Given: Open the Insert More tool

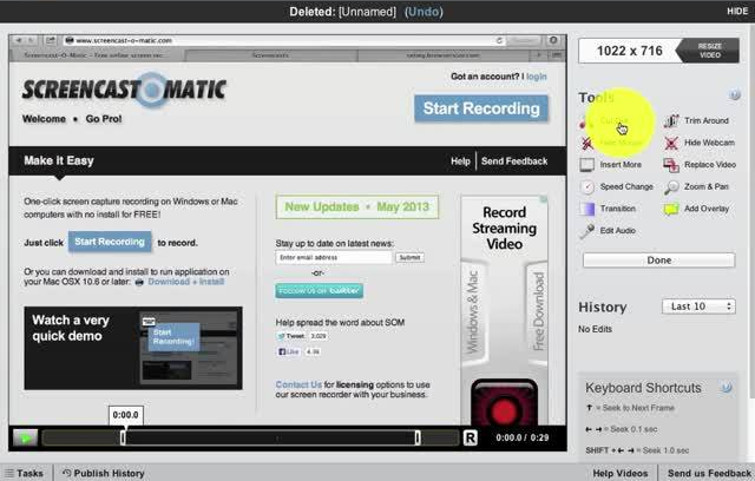Looking at the screenshot, I should [x=611, y=165].
